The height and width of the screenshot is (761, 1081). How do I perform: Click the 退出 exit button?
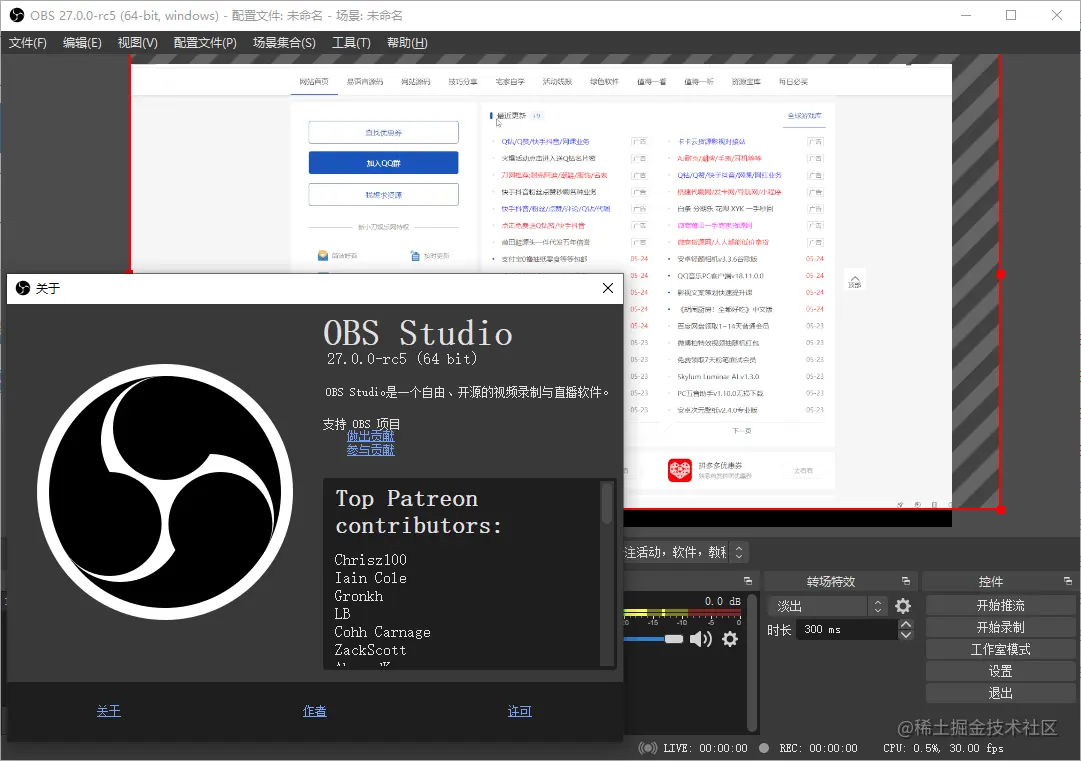click(x=1000, y=693)
